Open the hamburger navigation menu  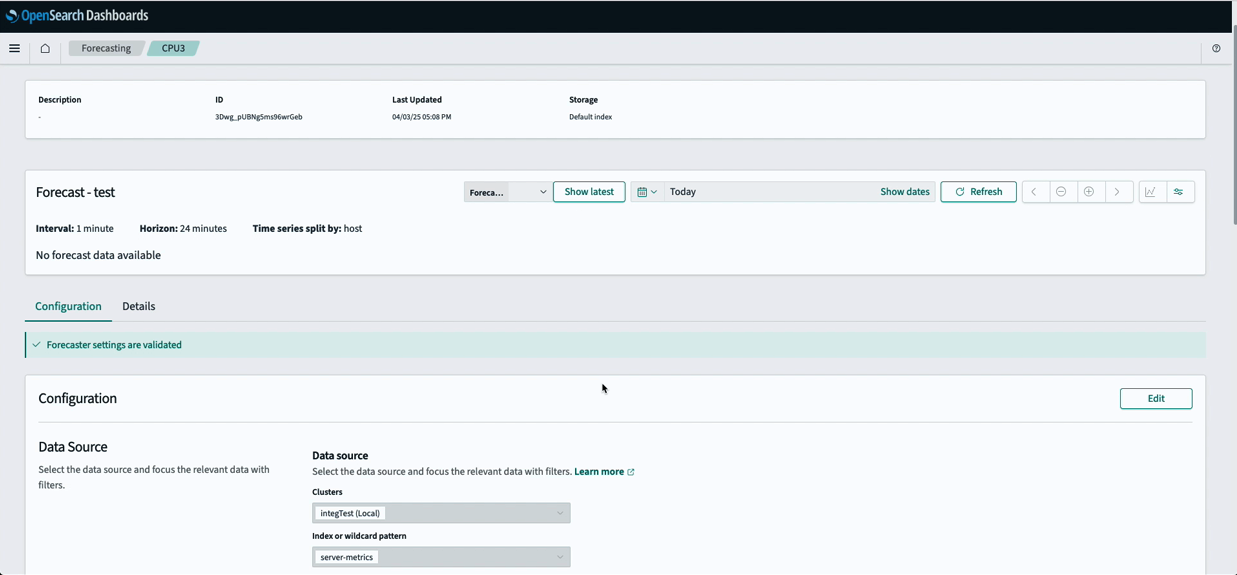[14, 48]
